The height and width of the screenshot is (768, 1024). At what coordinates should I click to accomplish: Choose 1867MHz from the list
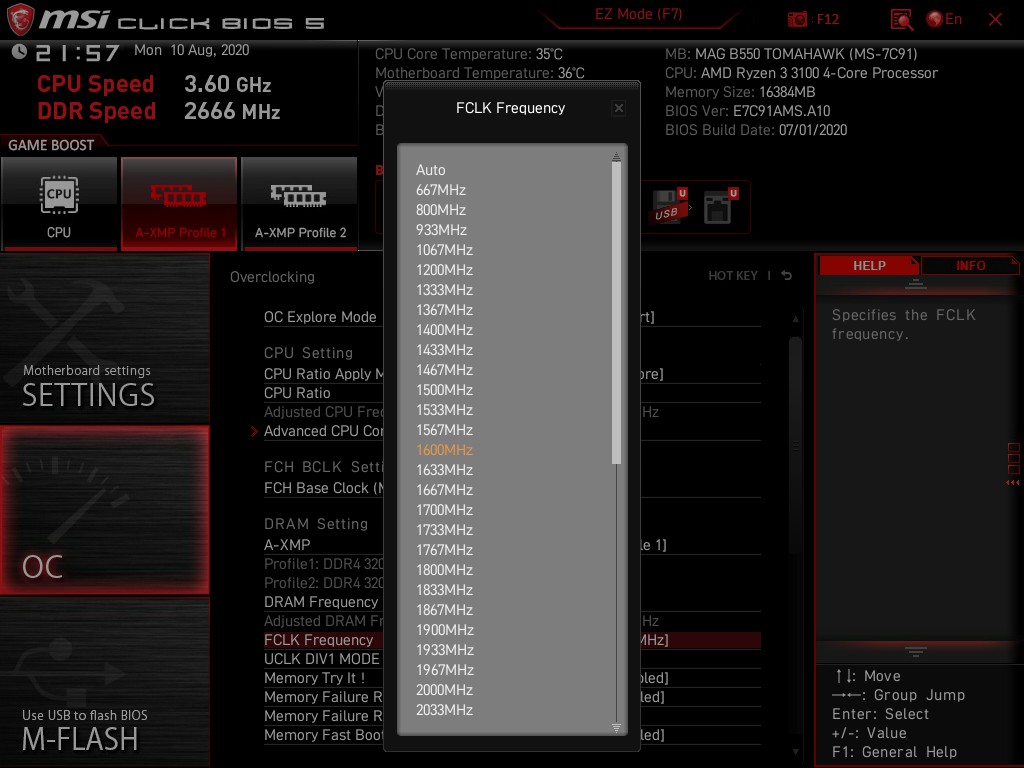[444, 610]
